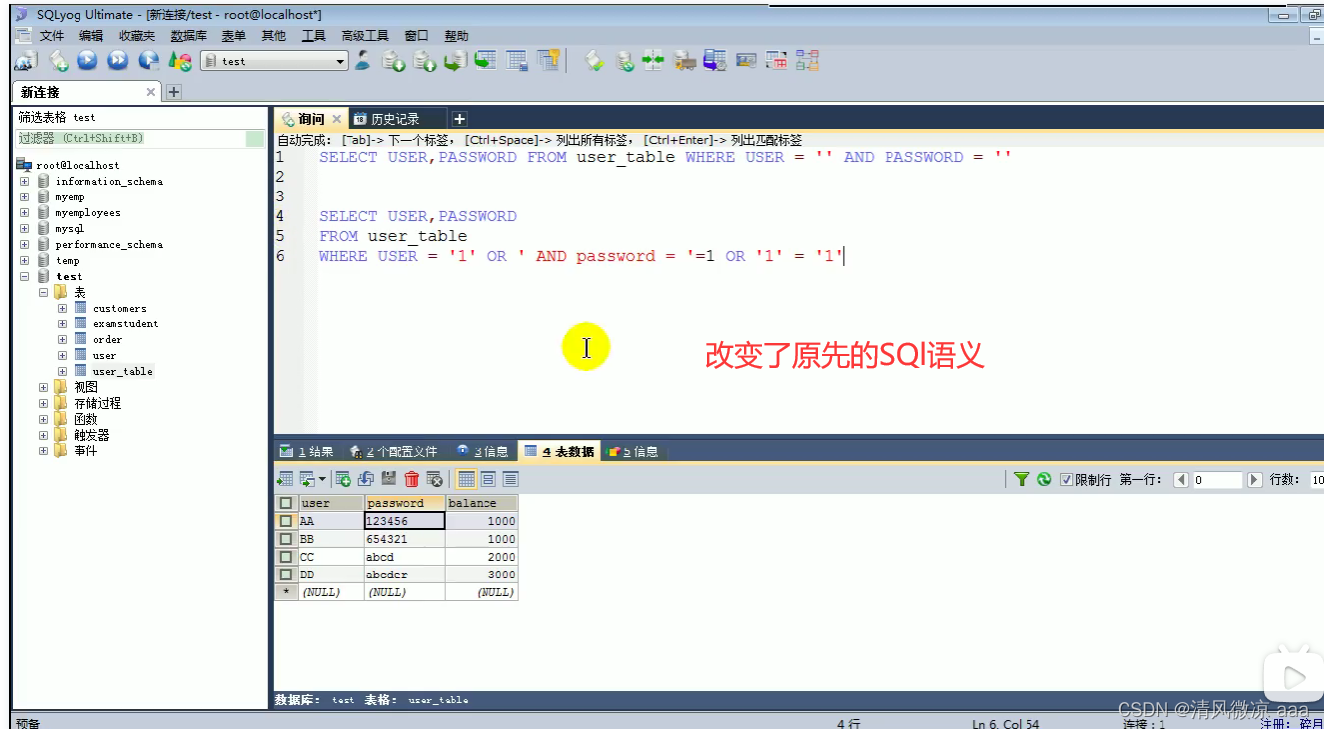Click the execute all queries icon
Viewport: 1324px width, 729px height.
118,61
